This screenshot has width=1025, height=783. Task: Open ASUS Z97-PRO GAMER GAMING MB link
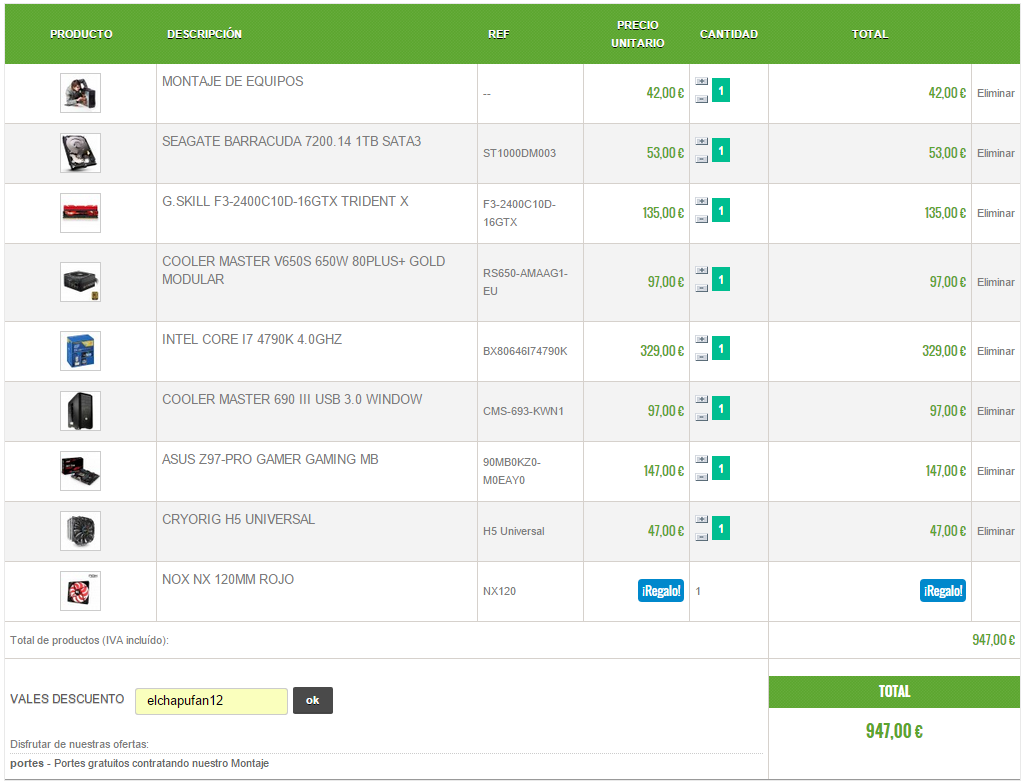tap(270, 459)
